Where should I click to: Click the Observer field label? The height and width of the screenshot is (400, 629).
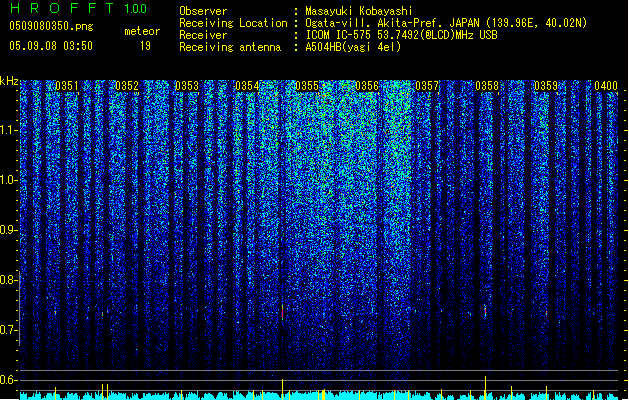(203, 11)
